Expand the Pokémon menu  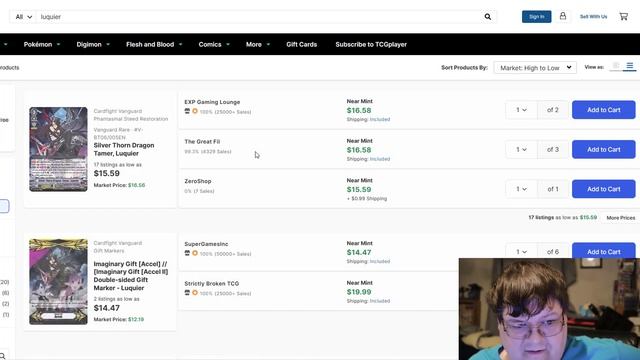[42, 44]
